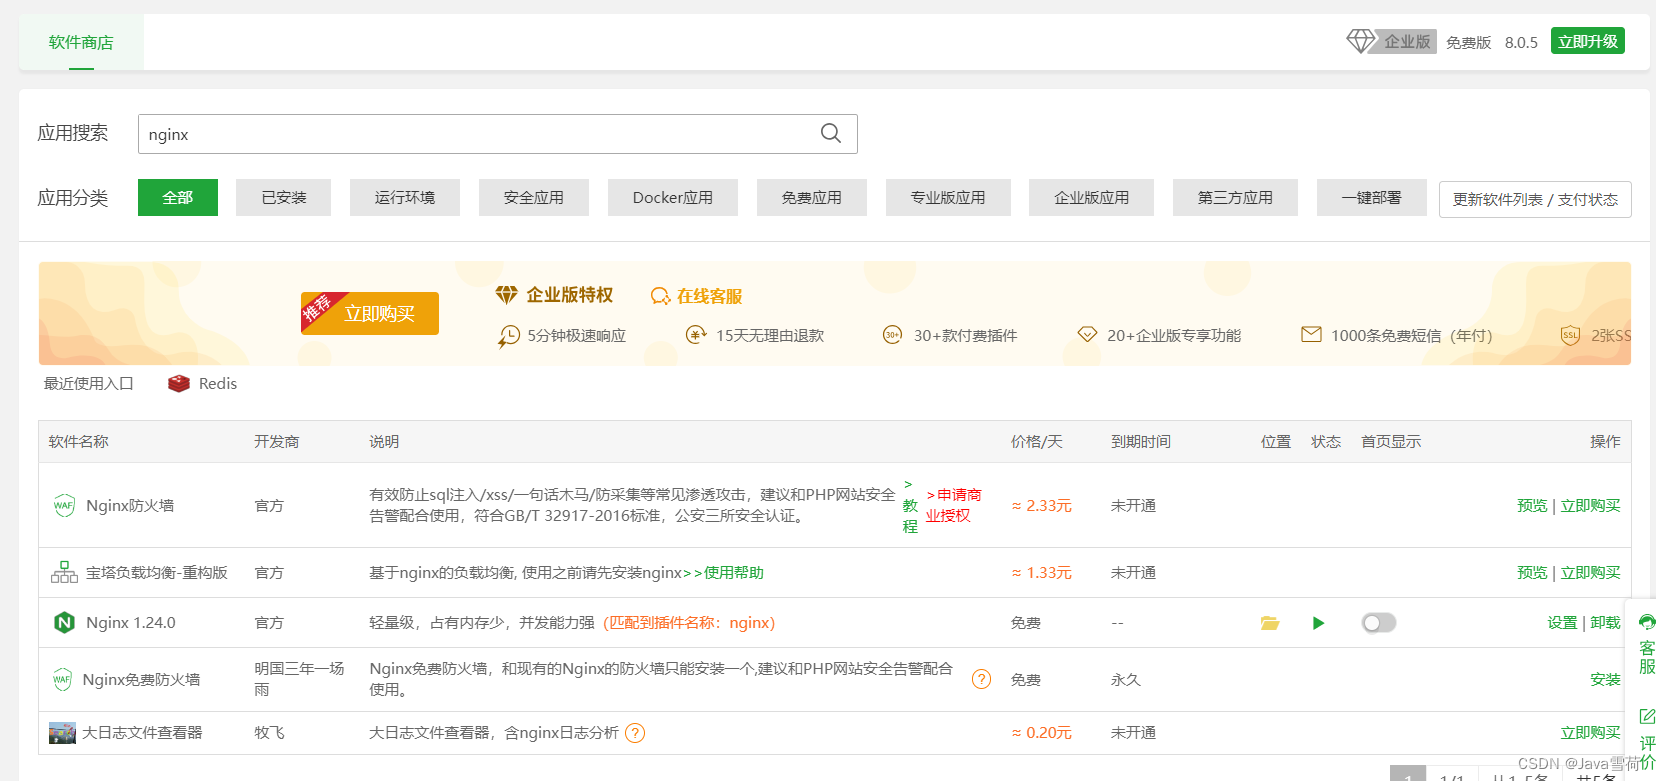Open help icon for Nginx免费防火墙 description
The width and height of the screenshot is (1656, 781).
[981, 679]
